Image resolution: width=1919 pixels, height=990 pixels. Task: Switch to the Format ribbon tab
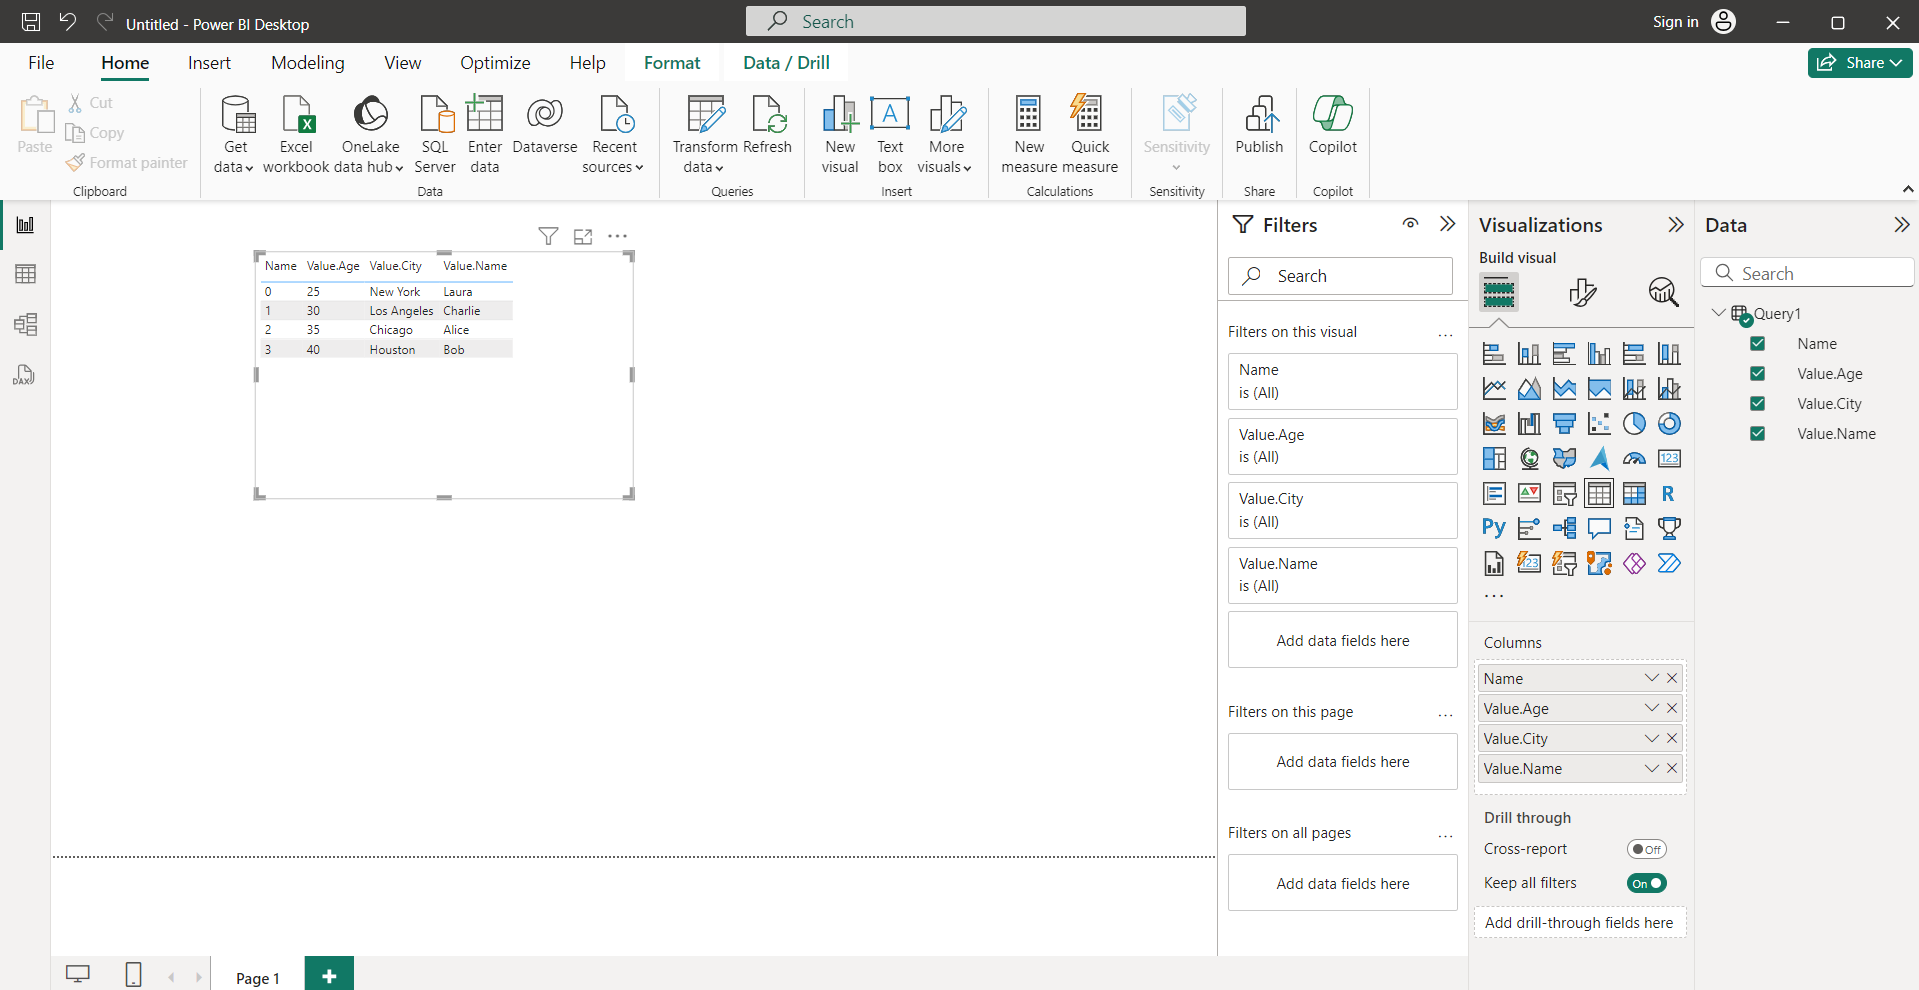672,62
